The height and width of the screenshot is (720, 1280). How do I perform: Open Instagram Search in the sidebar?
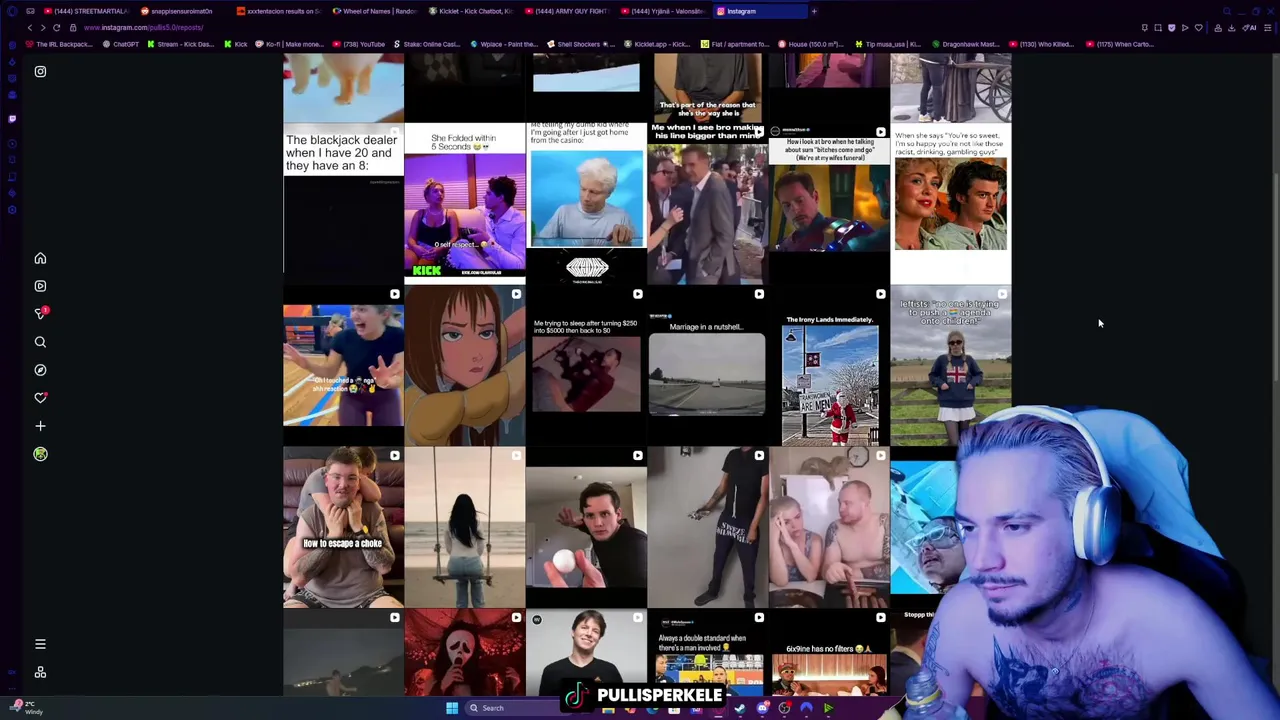(40, 342)
